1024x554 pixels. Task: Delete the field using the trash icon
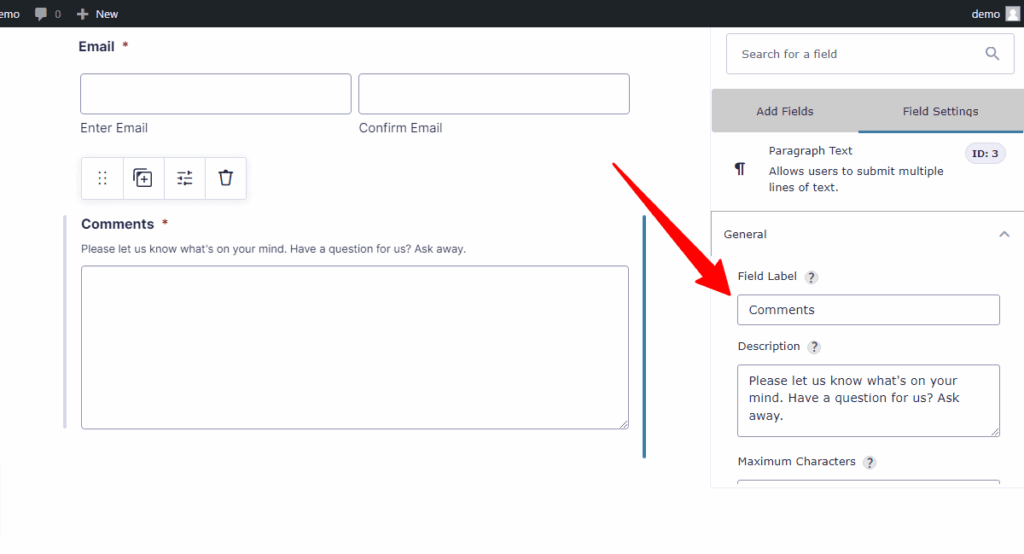pos(225,178)
